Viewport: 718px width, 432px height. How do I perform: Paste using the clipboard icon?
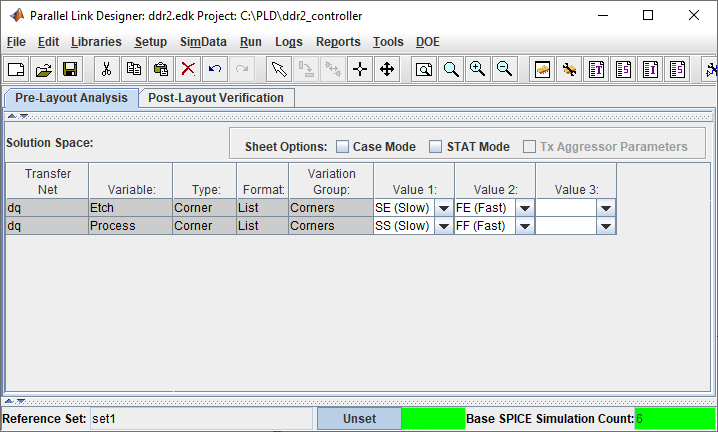click(161, 69)
